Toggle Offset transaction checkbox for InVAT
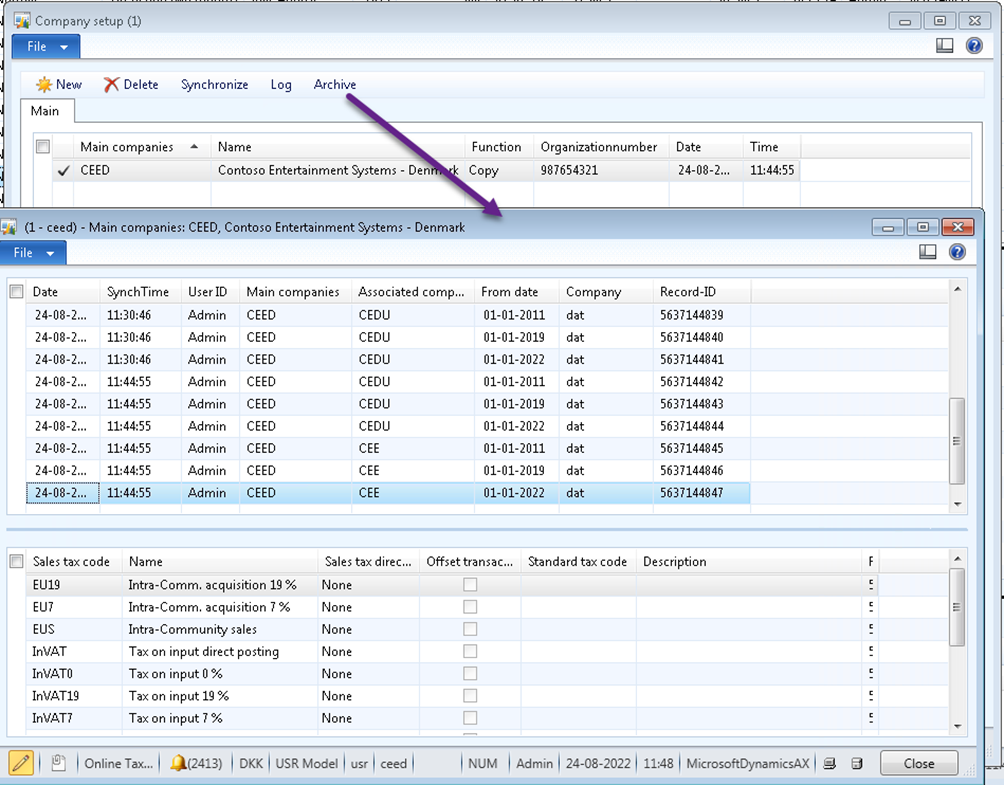This screenshot has width=1004, height=785. point(470,651)
